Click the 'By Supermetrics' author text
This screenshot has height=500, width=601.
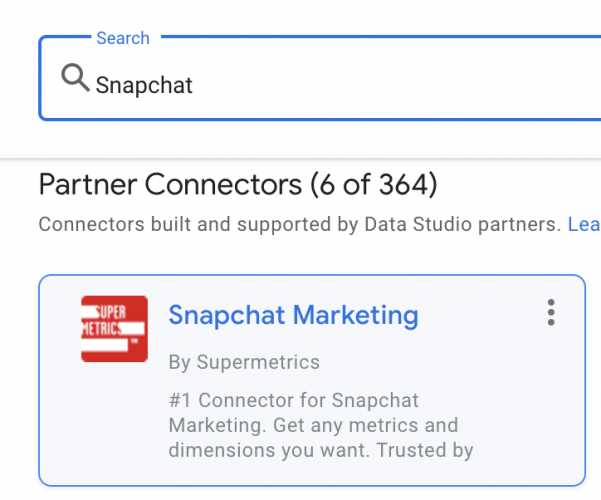(x=244, y=361)
